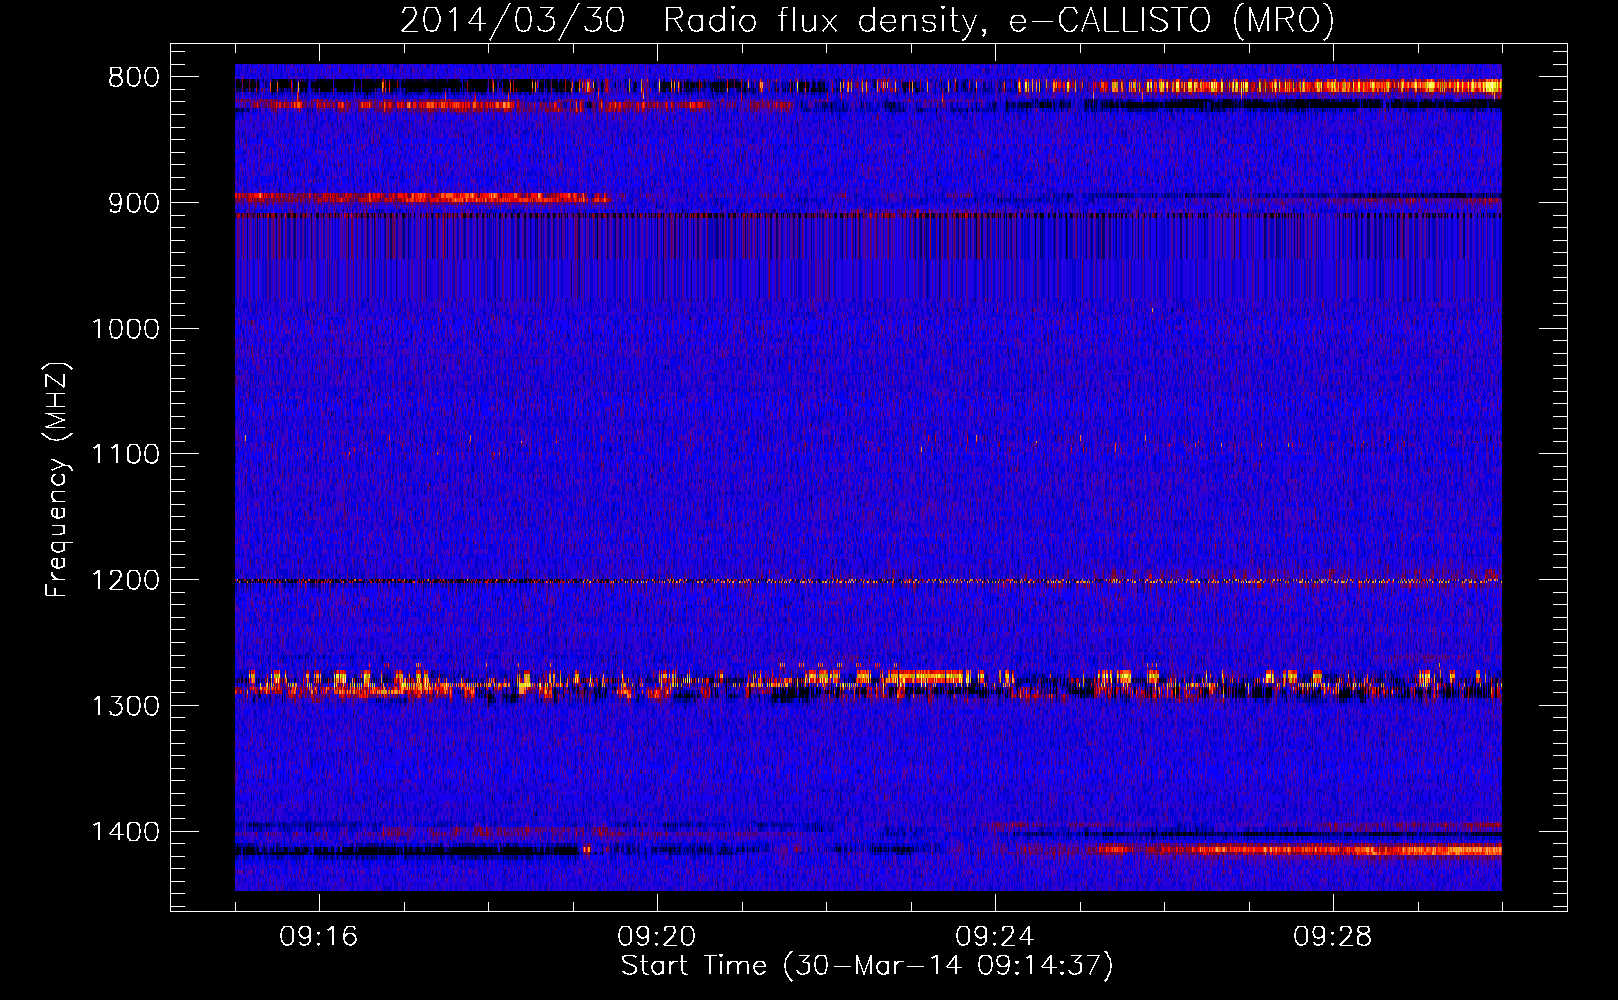Select the 1200 frequency tick label

[x=125, y=580]
